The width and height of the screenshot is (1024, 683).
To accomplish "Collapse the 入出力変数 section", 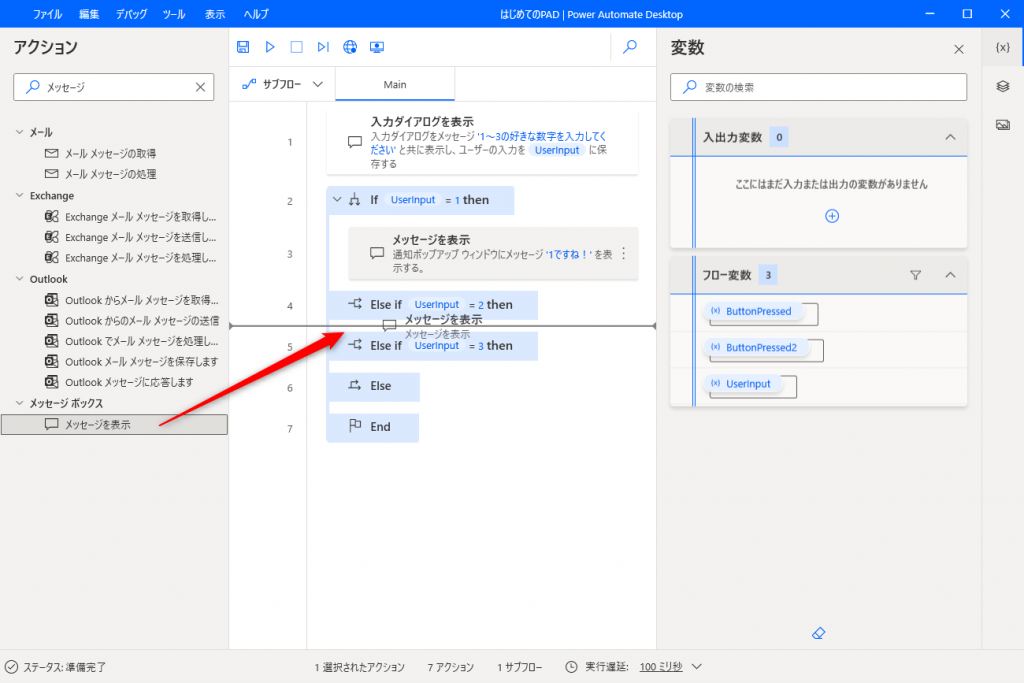I will click(x=950, y=137).
